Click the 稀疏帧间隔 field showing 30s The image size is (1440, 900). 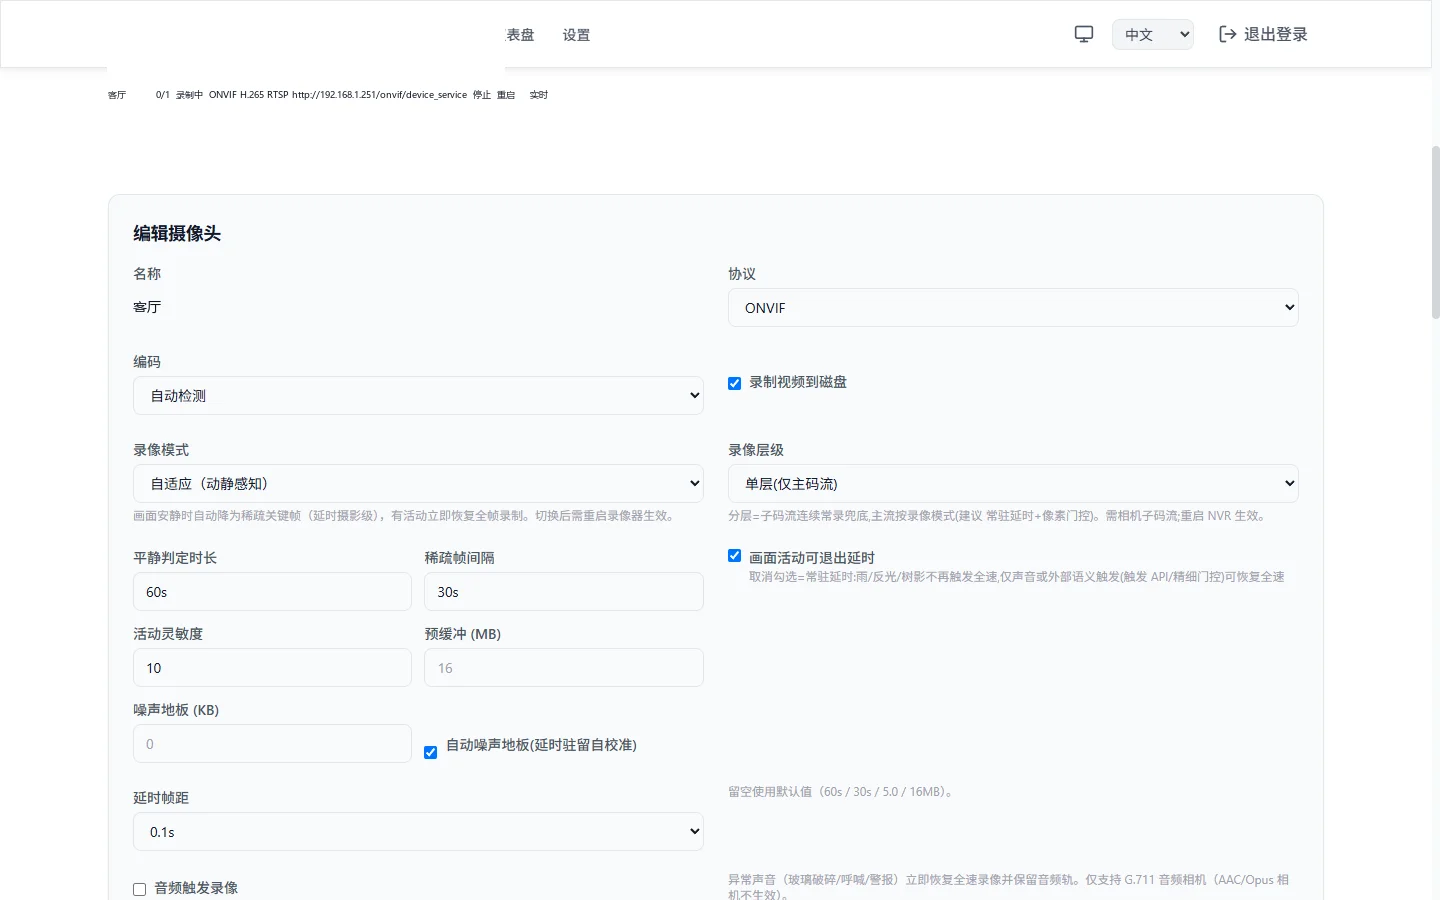[x=564, y=592]
